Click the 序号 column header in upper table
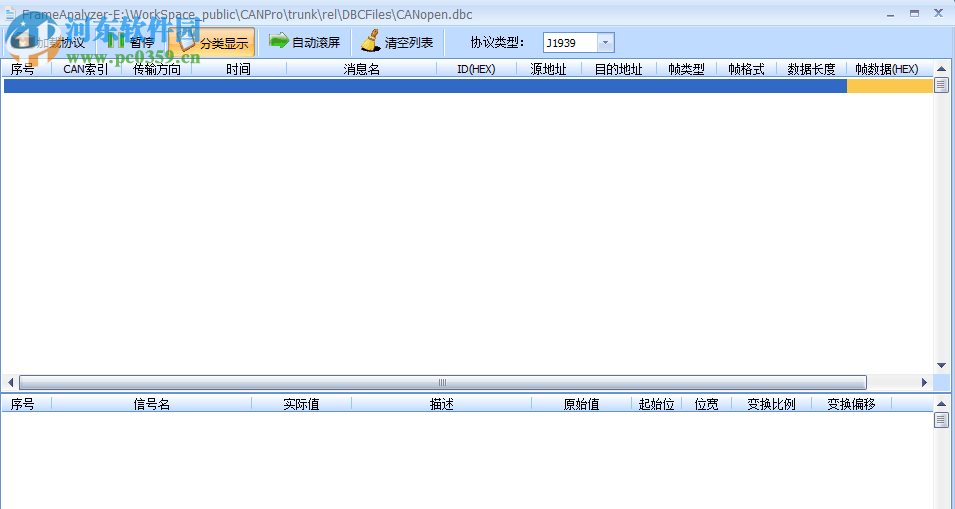The image size is (955, 509). point(23,69)
